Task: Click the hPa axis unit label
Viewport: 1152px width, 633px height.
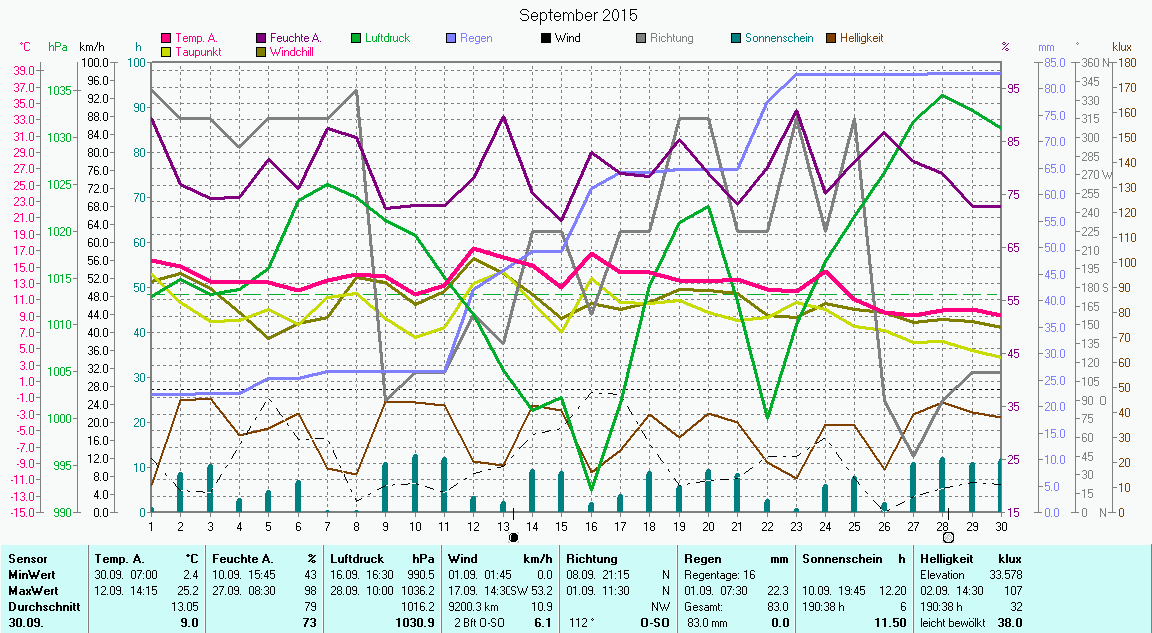Action: 58,47
